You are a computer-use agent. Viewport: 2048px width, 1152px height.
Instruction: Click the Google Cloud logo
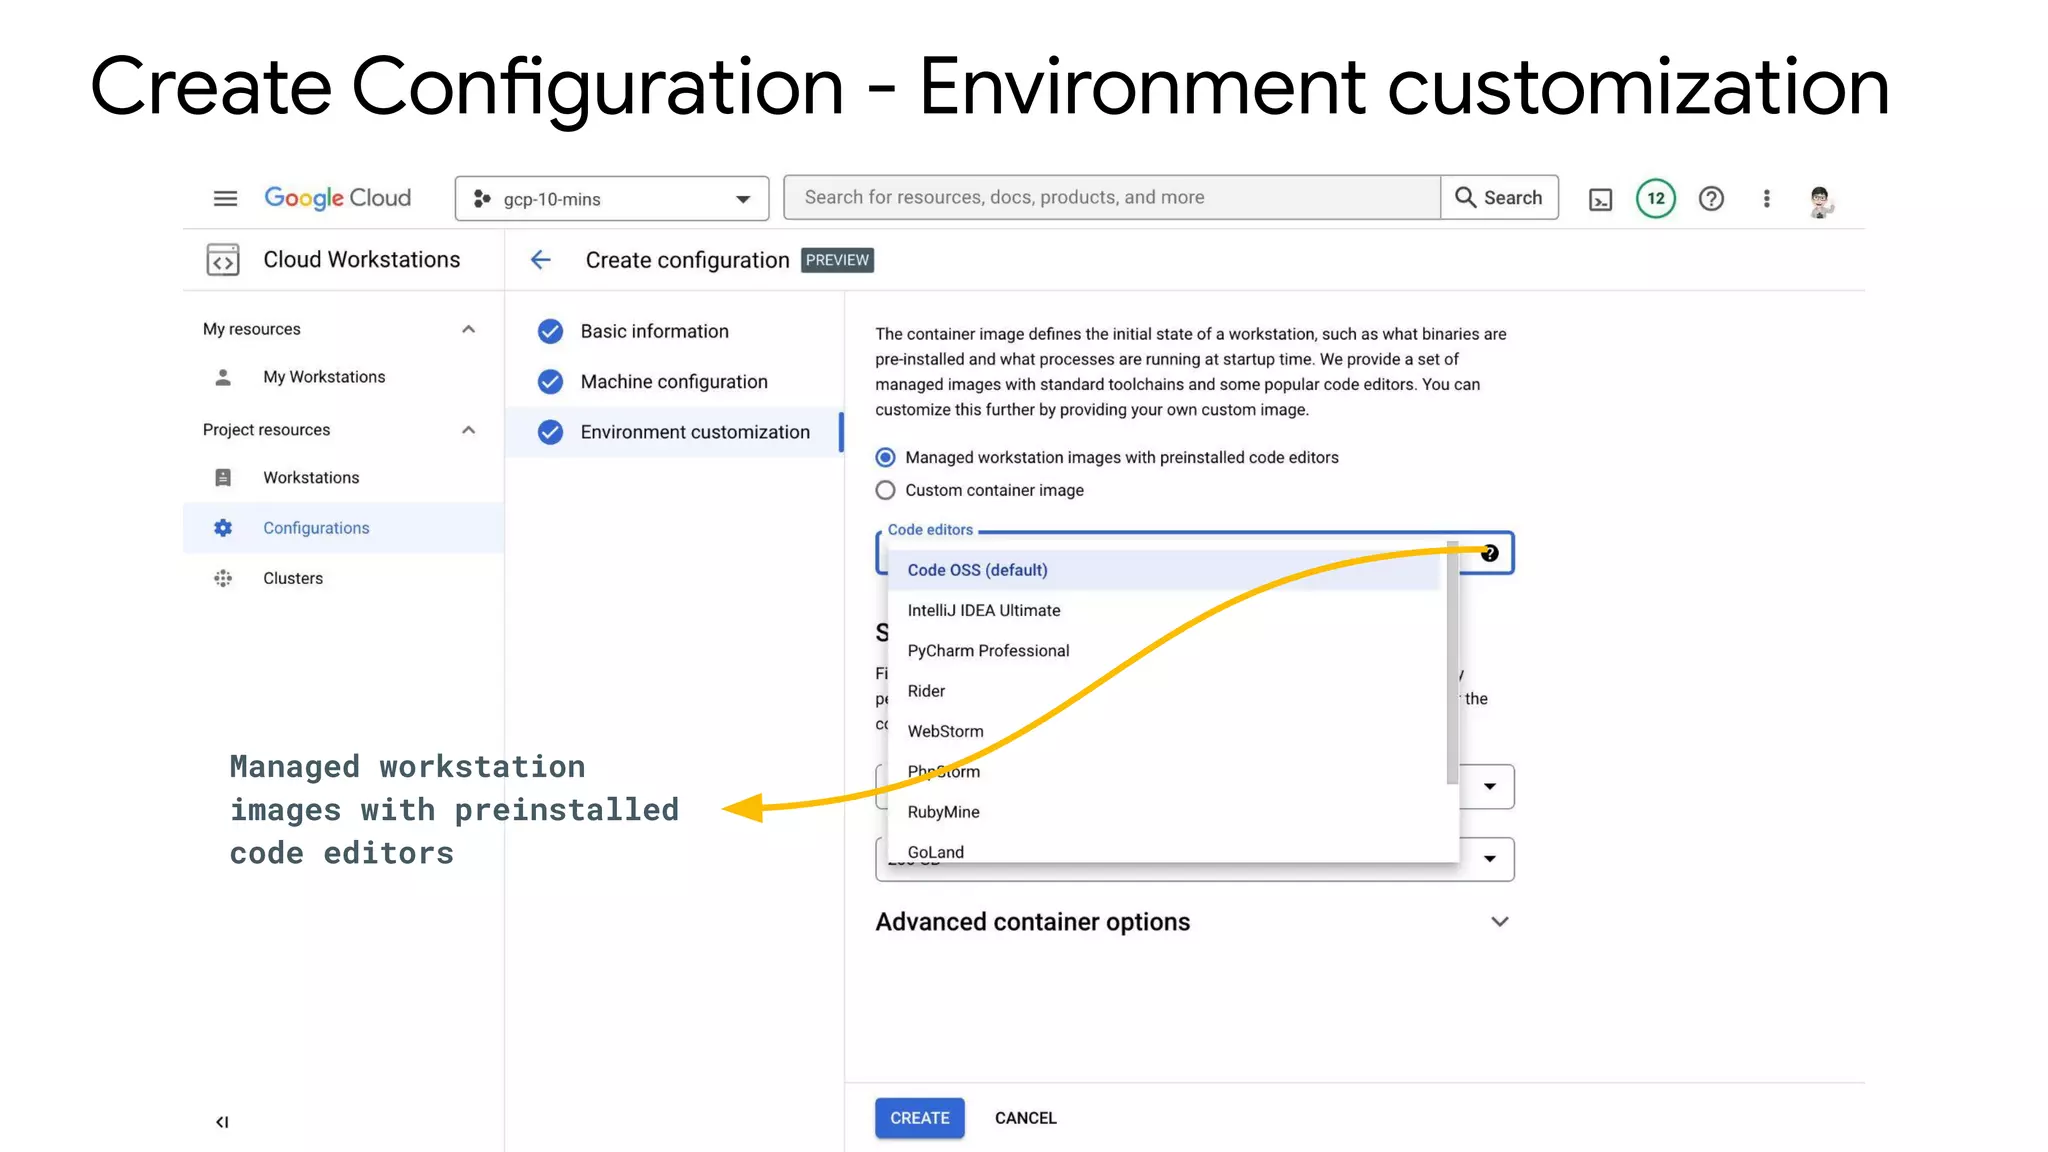(x=337, y=198)
